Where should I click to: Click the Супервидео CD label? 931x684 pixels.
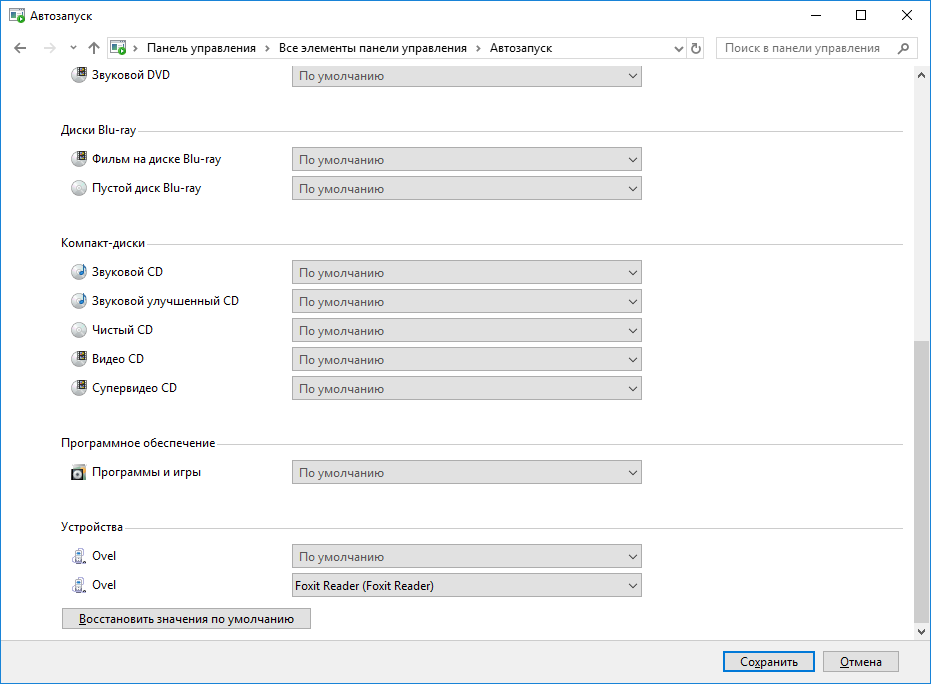(x=134, y=388)
